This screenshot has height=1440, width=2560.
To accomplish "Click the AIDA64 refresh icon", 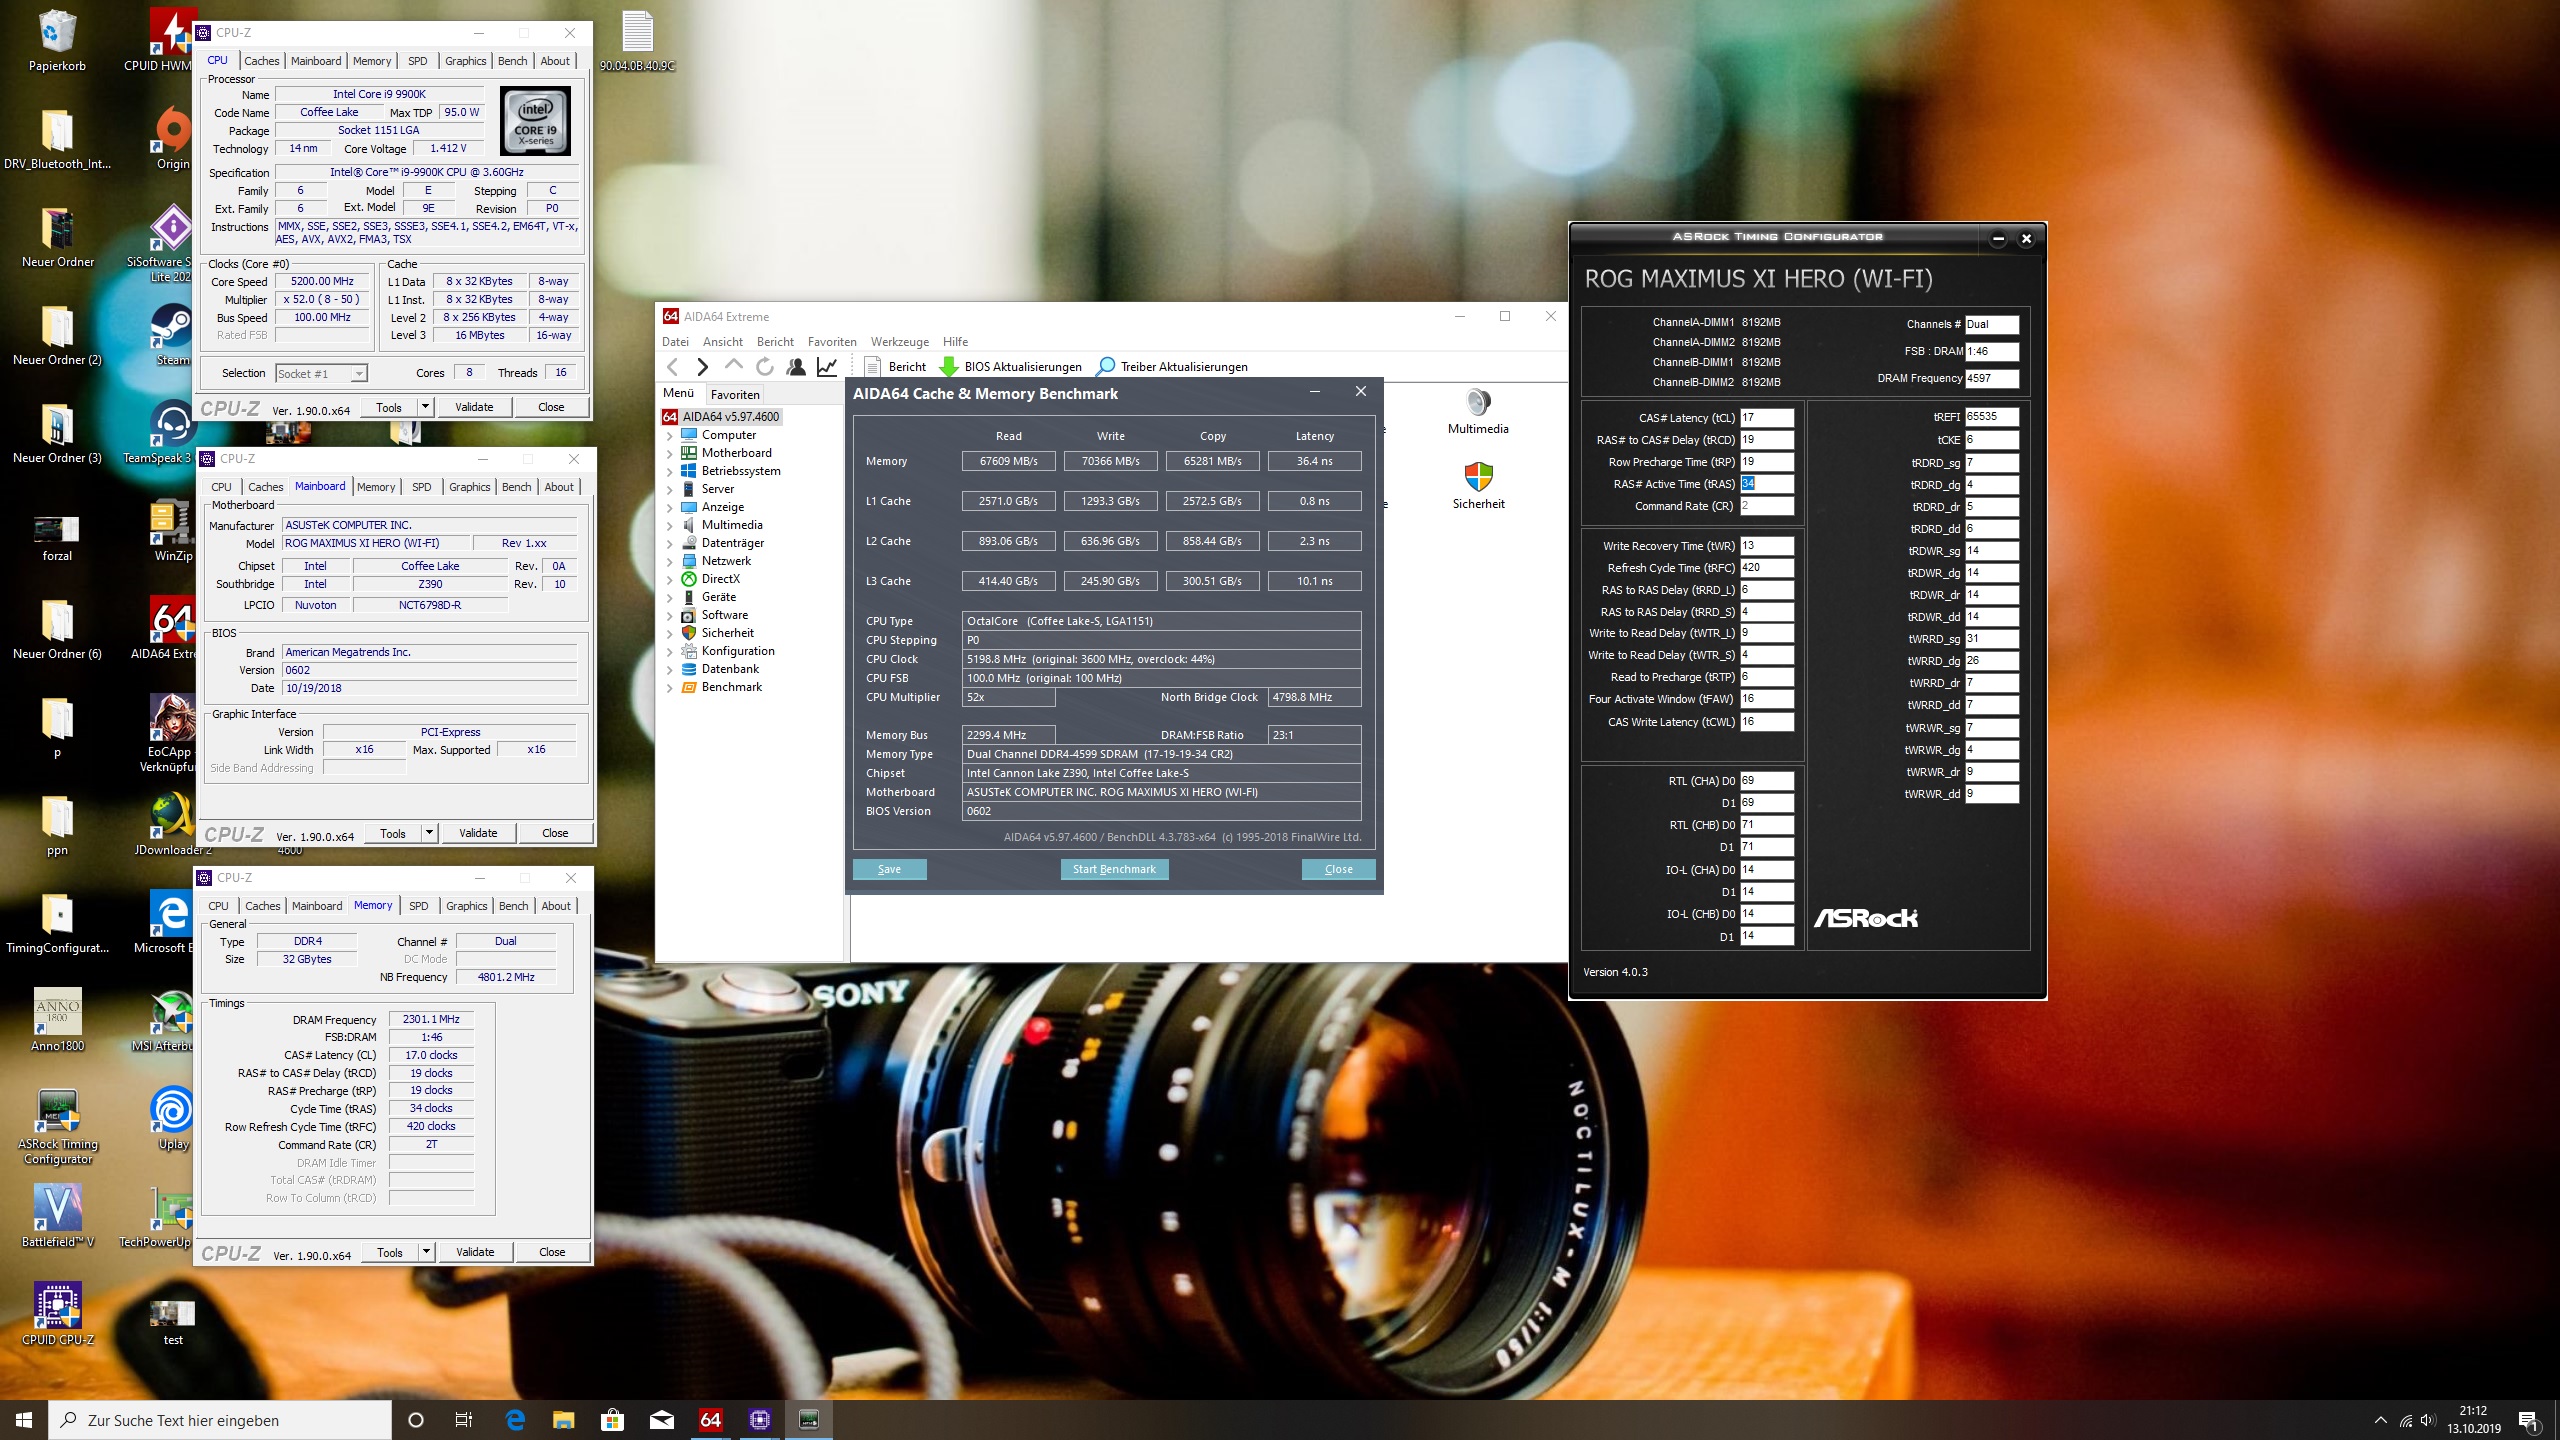I will click(x=765, y=367).
